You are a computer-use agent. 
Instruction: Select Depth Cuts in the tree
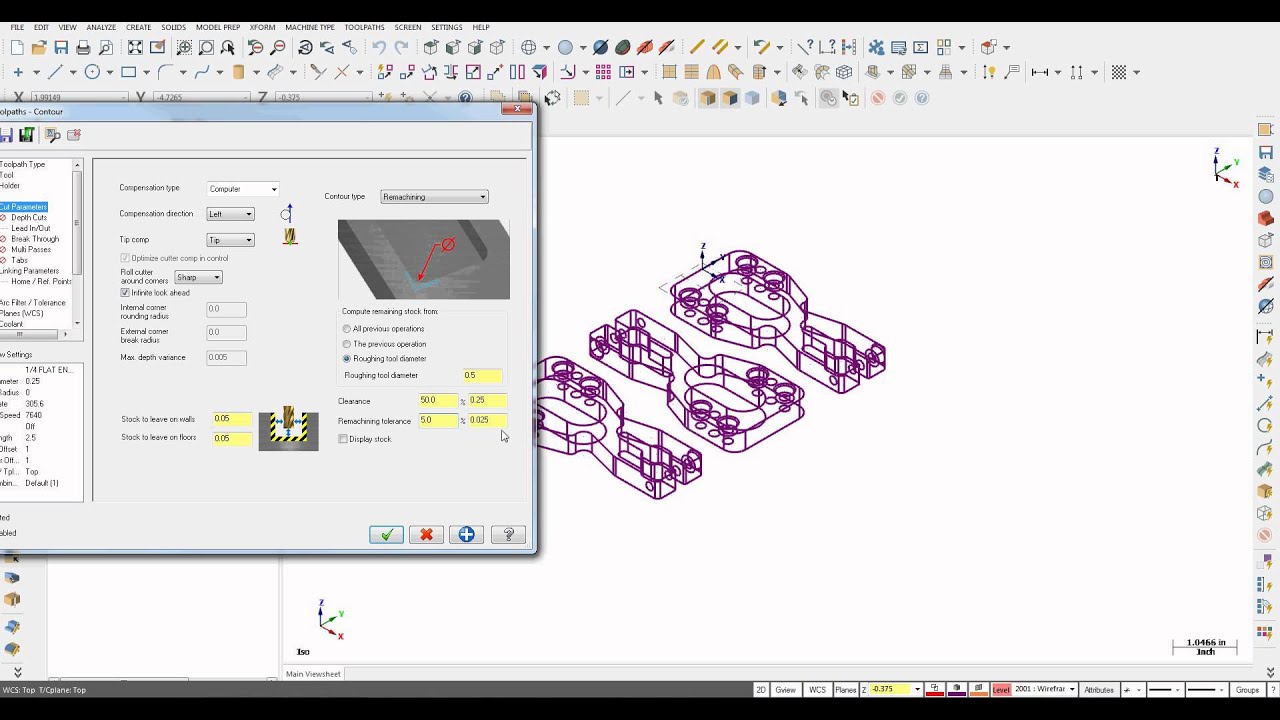pyautogui.click(x=28, y=217)
